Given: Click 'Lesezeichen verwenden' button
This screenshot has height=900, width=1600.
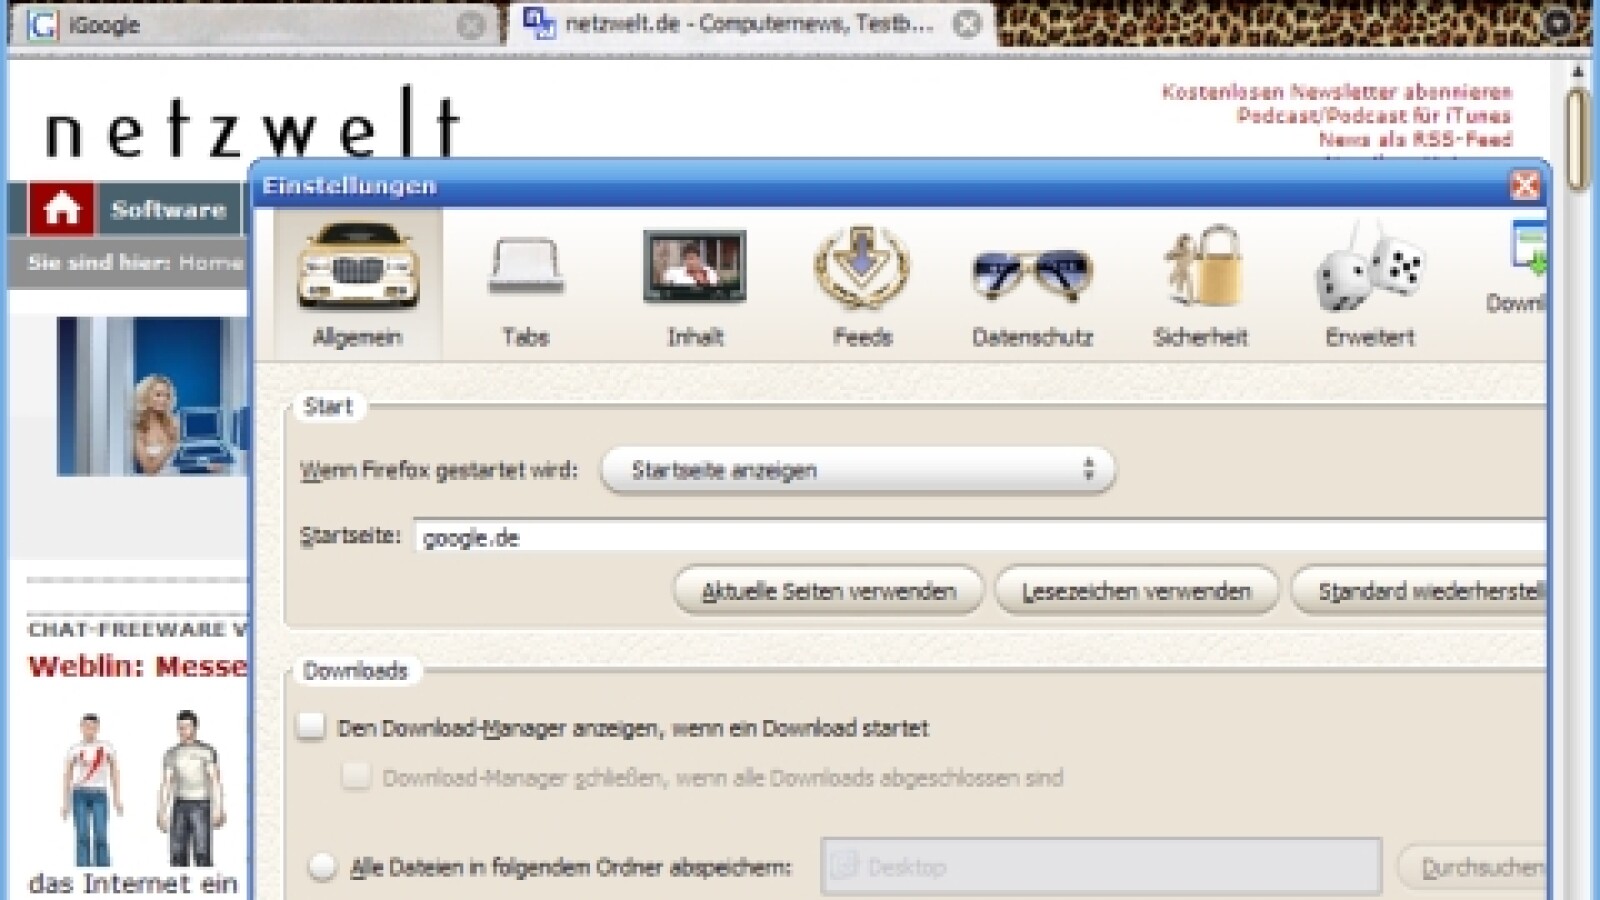Looking at the screenshot, I should point(1136,592).
